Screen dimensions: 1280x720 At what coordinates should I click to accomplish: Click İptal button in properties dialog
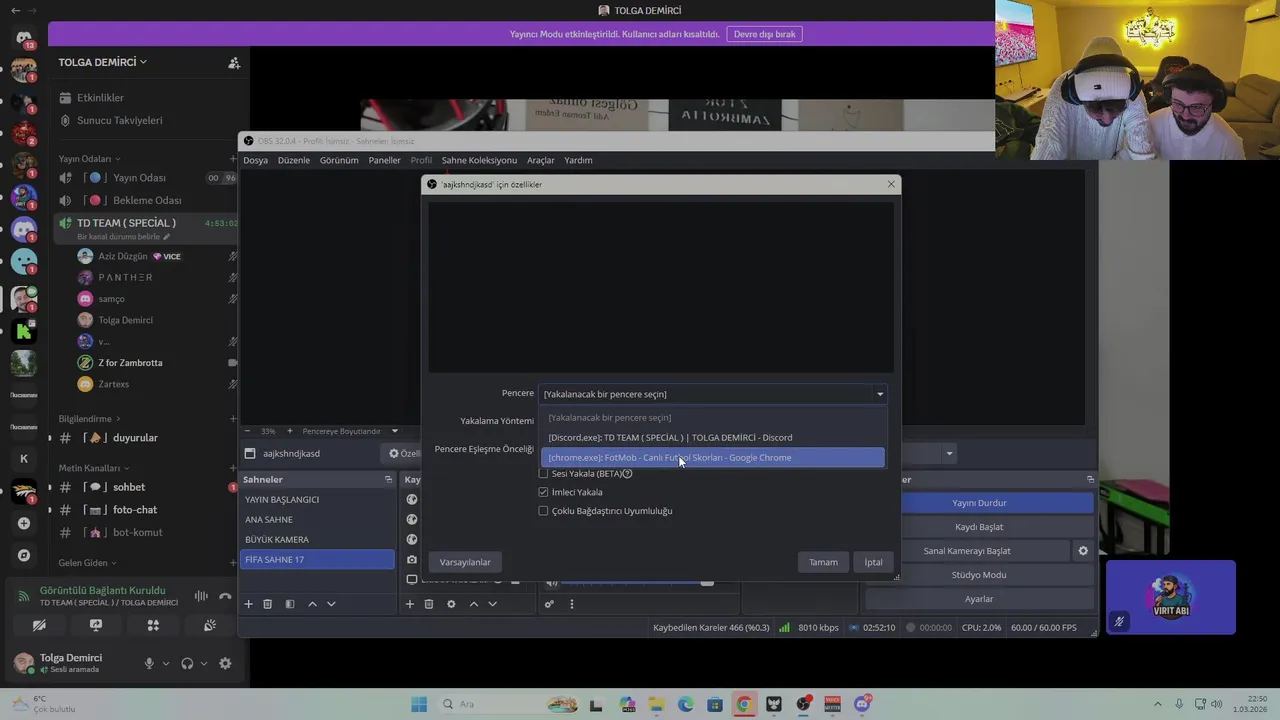coord(873,562)
